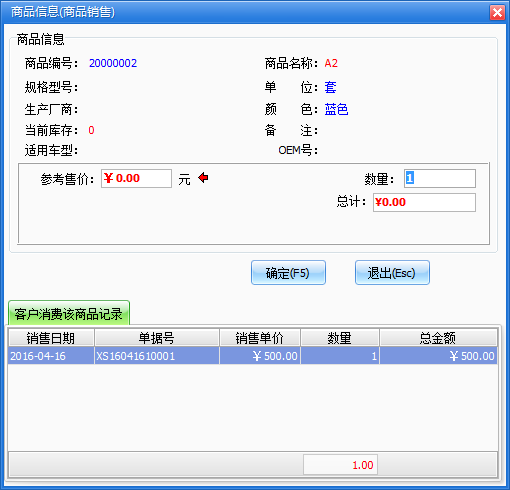Viewport: 510px width, 490px height.
Task: Click the 1.00 quantity summary cell
Action: pos(340,464)
